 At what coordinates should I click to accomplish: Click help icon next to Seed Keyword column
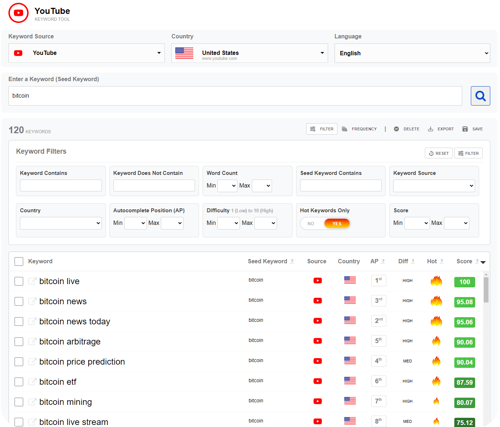coord(292,261)
